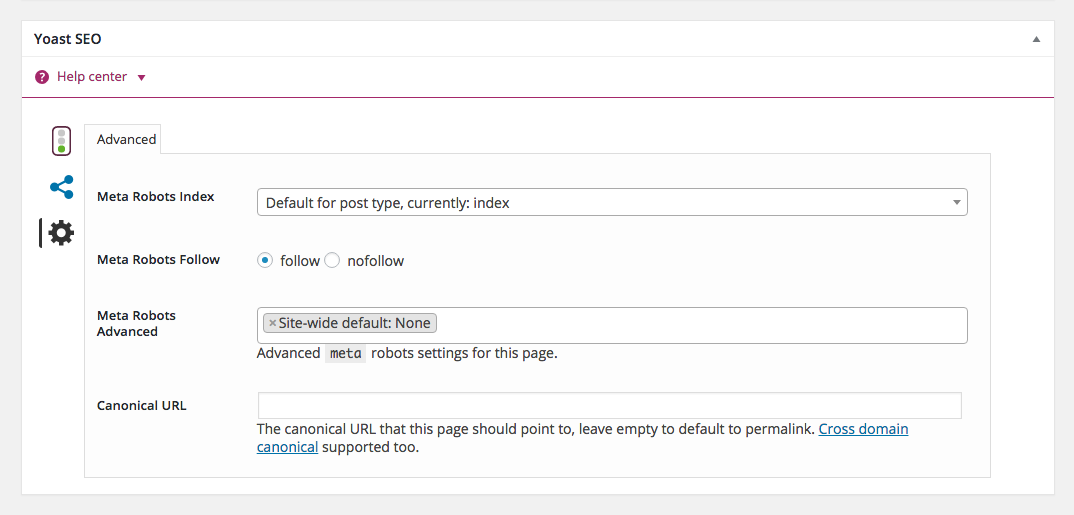Open the Meta Robots Index dropdown
Viewport: 1074px width, 515px height.
click(x=612, y=202)
